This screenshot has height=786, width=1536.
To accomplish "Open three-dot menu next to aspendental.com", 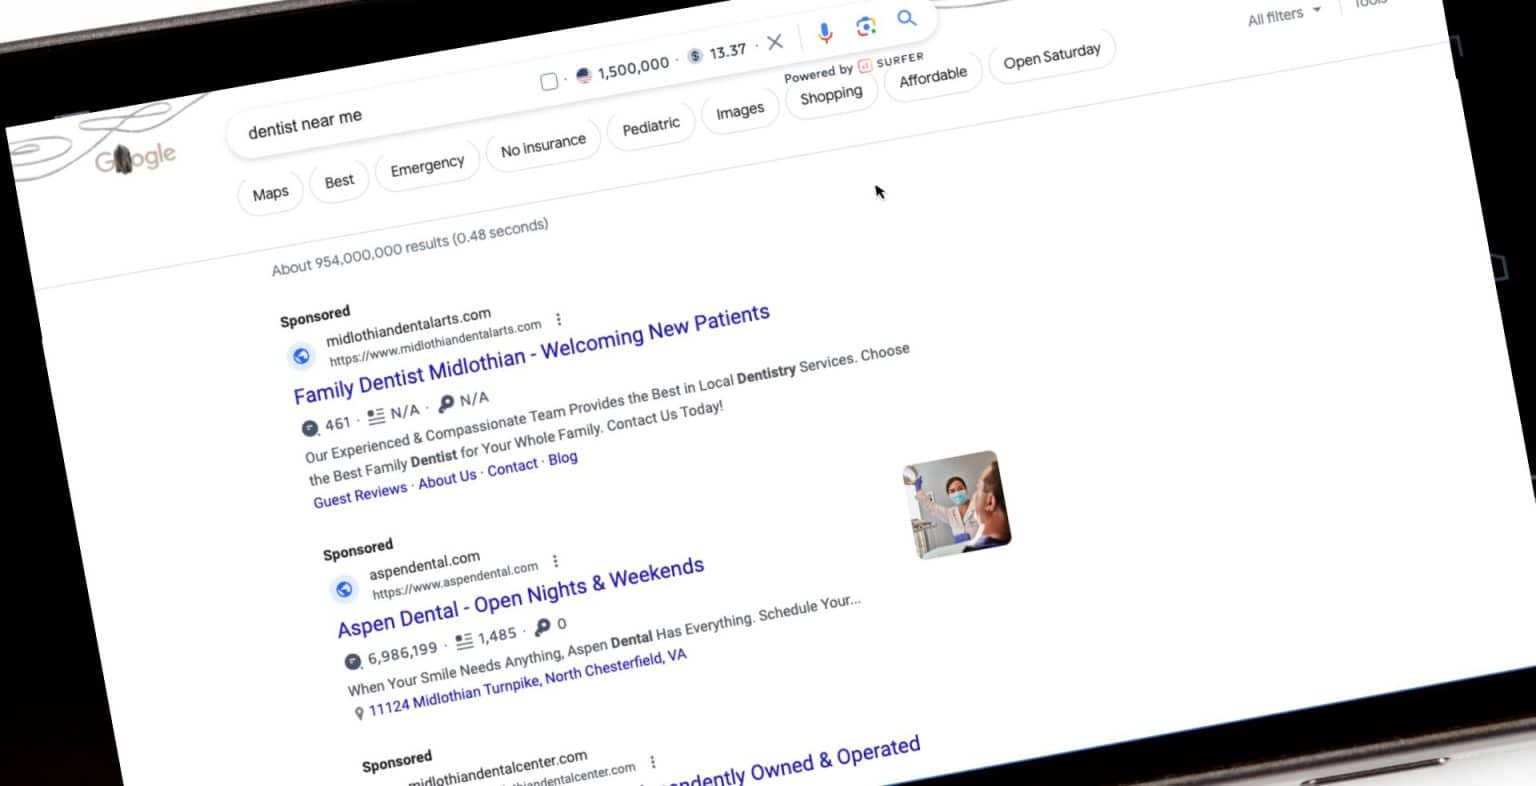I will [555, 561].
